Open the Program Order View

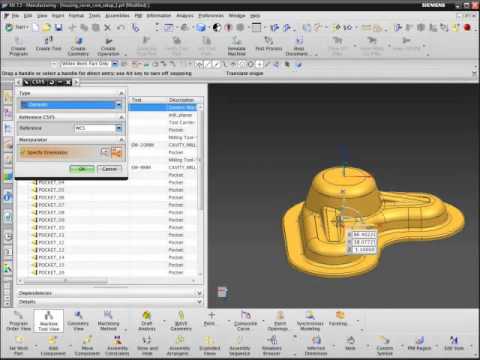click(19, 320)
